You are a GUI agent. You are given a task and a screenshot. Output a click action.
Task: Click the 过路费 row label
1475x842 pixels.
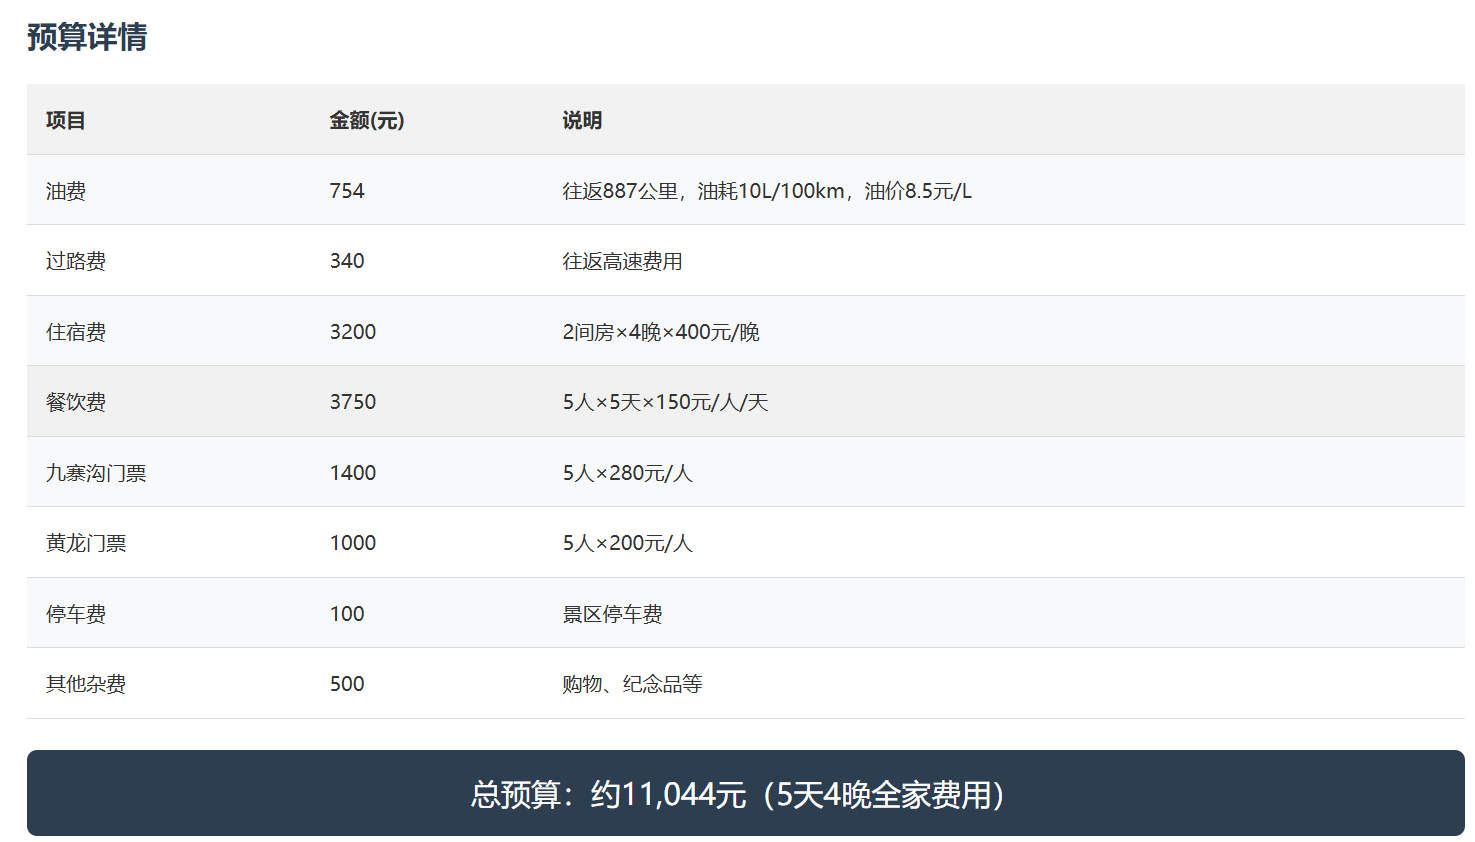point(76,261)
